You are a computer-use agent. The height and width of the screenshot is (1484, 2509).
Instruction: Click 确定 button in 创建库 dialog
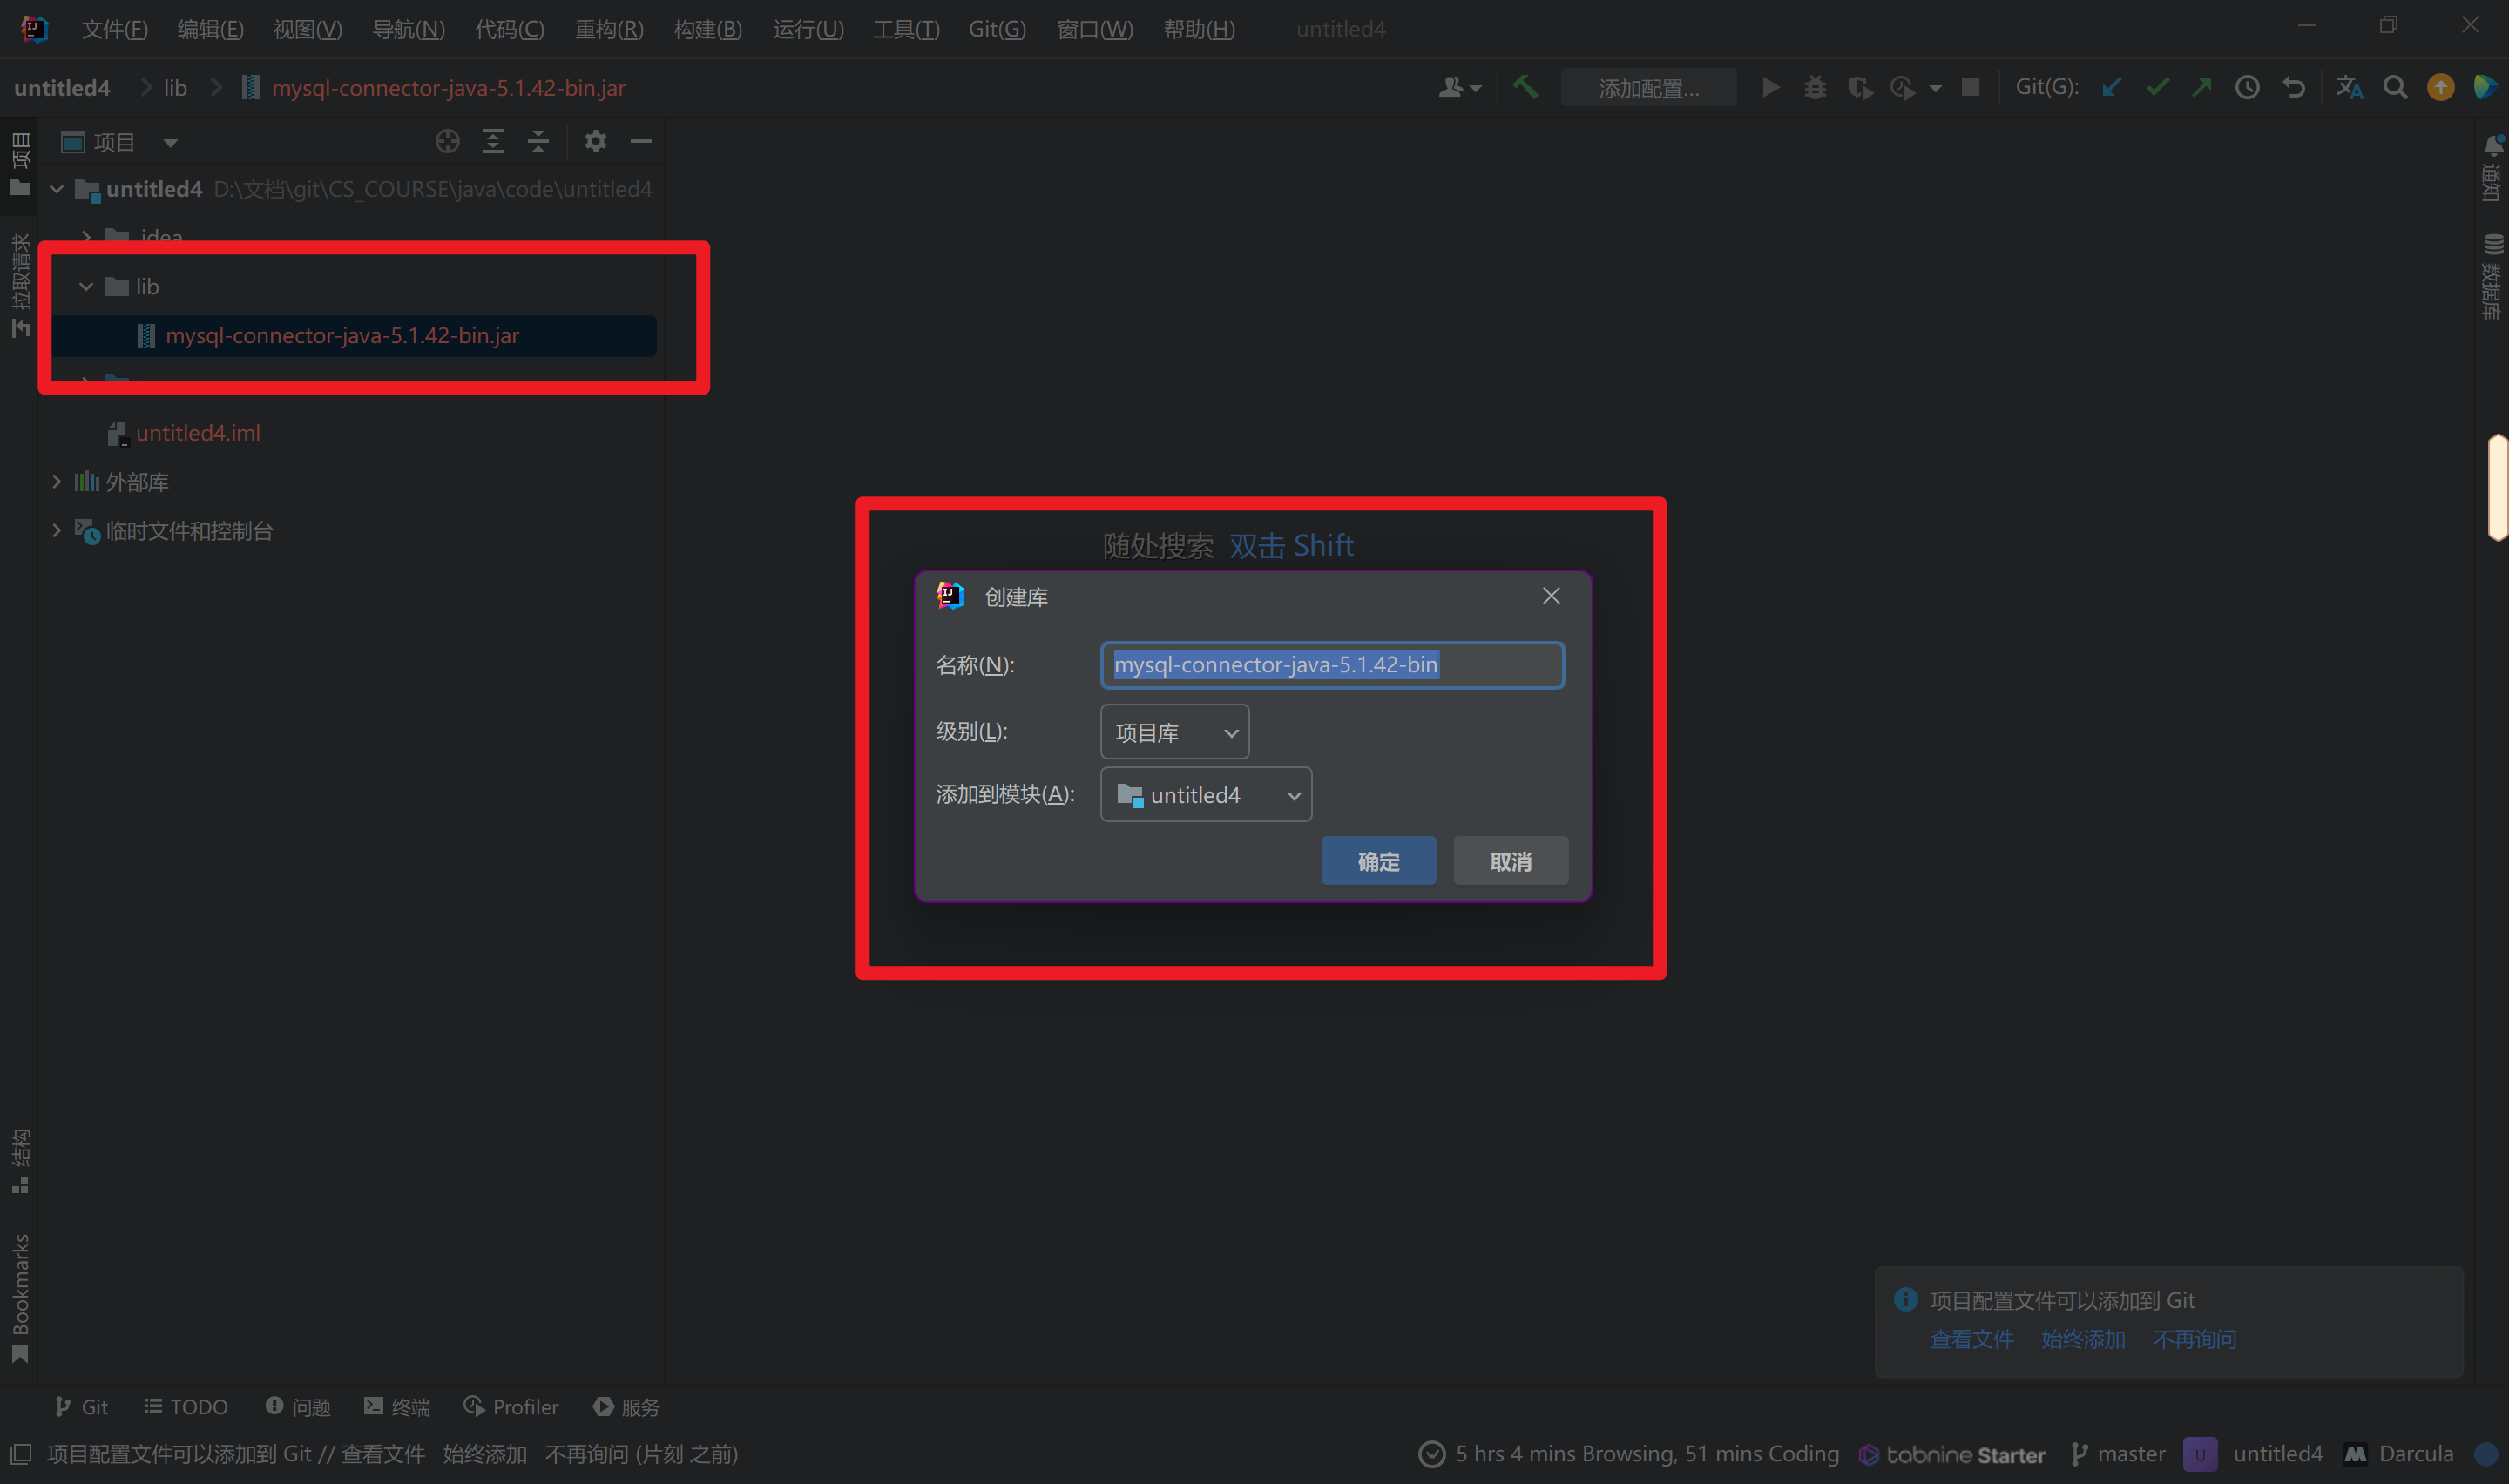[x=1378, y=860]
